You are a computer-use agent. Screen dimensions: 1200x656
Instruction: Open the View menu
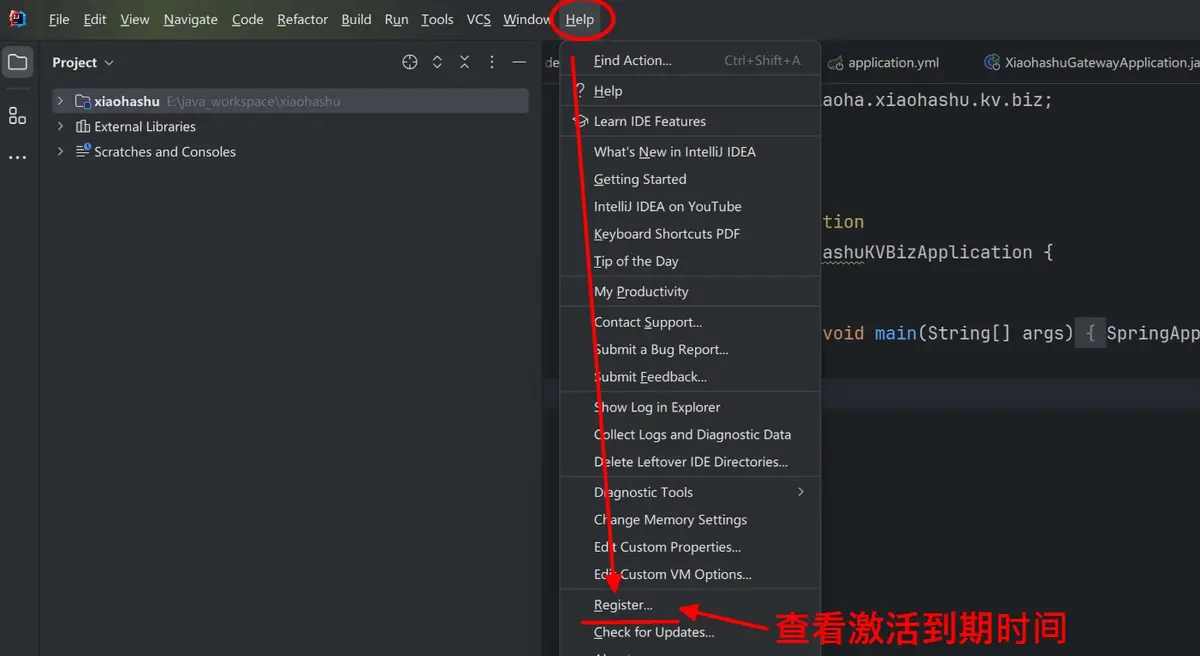[x=135, y=19]
